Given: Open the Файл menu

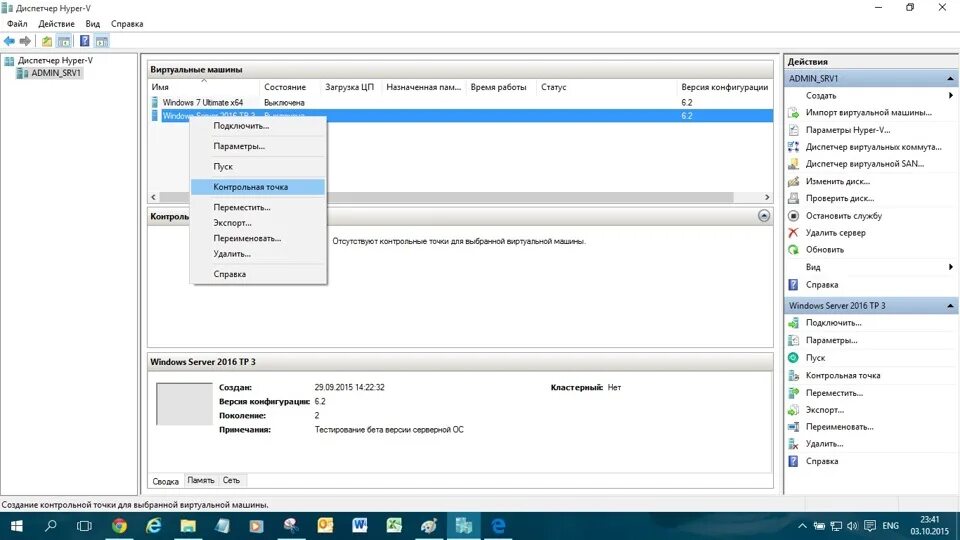Looking at the screenshot, I should pos(17,23).
